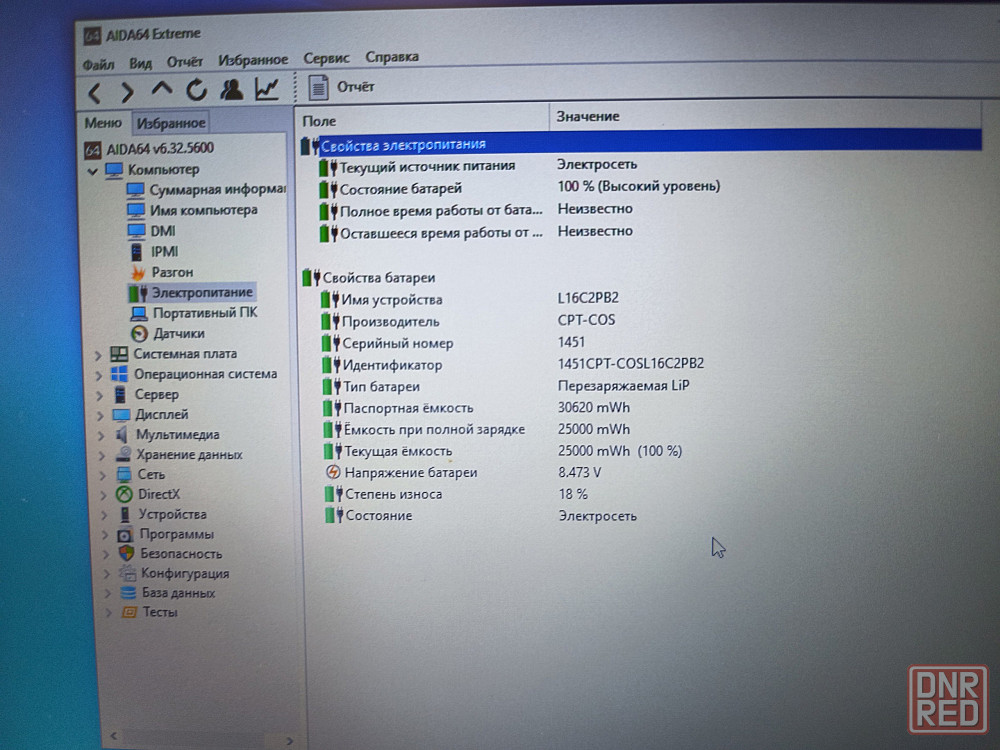Refresh the current page with the circular arrow
This screenshot has width=1000, height=750.
point(196,90)
